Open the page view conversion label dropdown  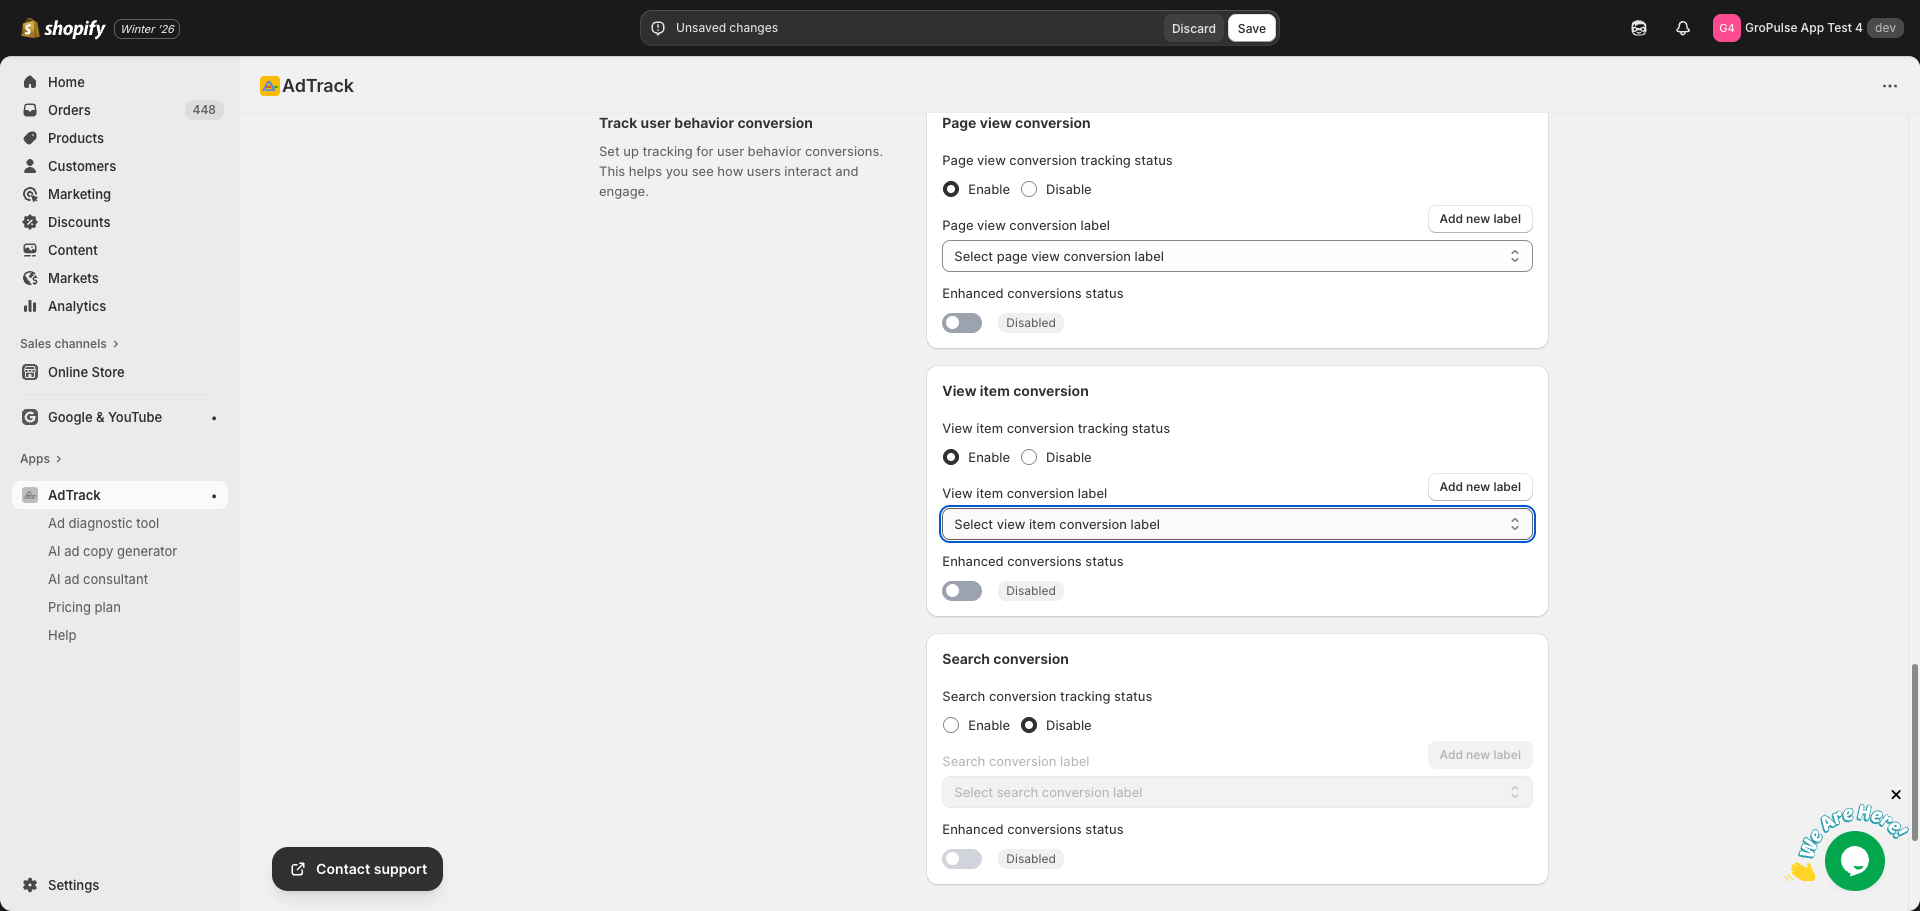click(1236, 256)
